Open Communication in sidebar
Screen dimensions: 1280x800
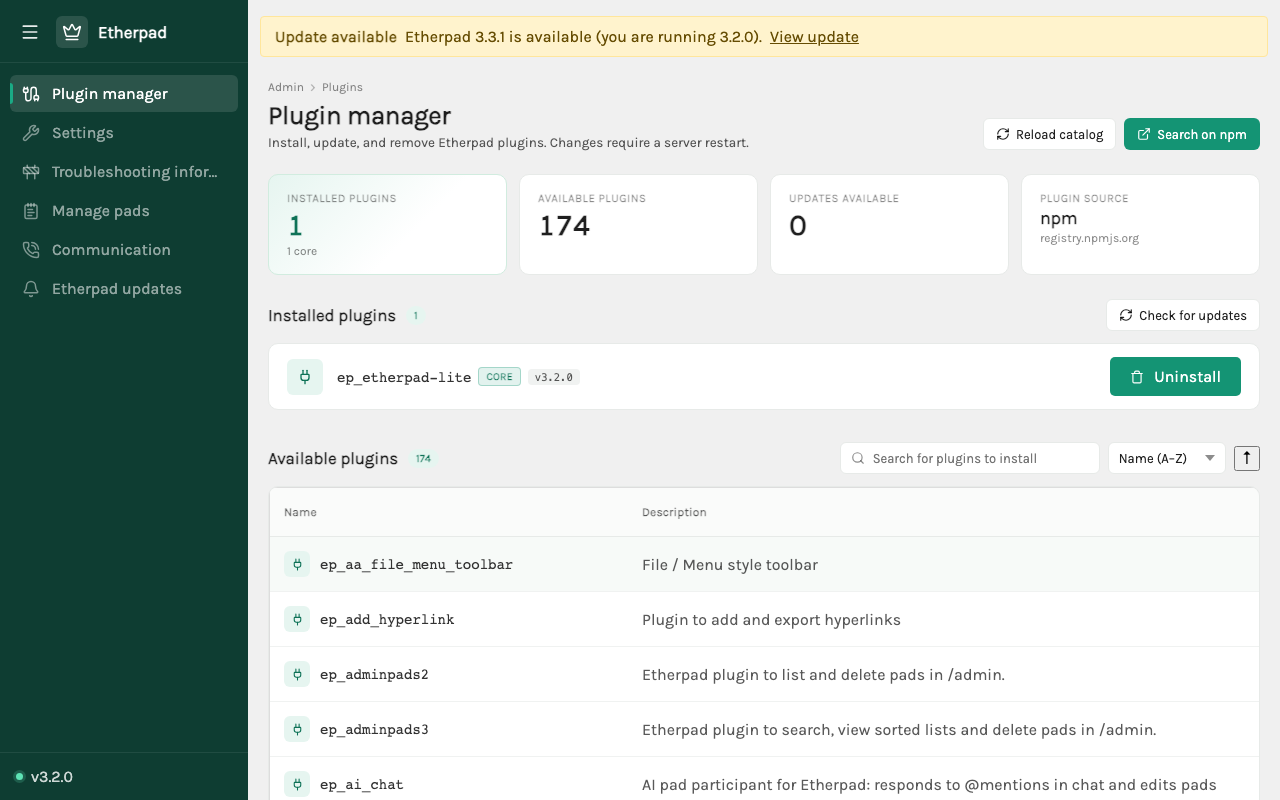pos(124,250)
